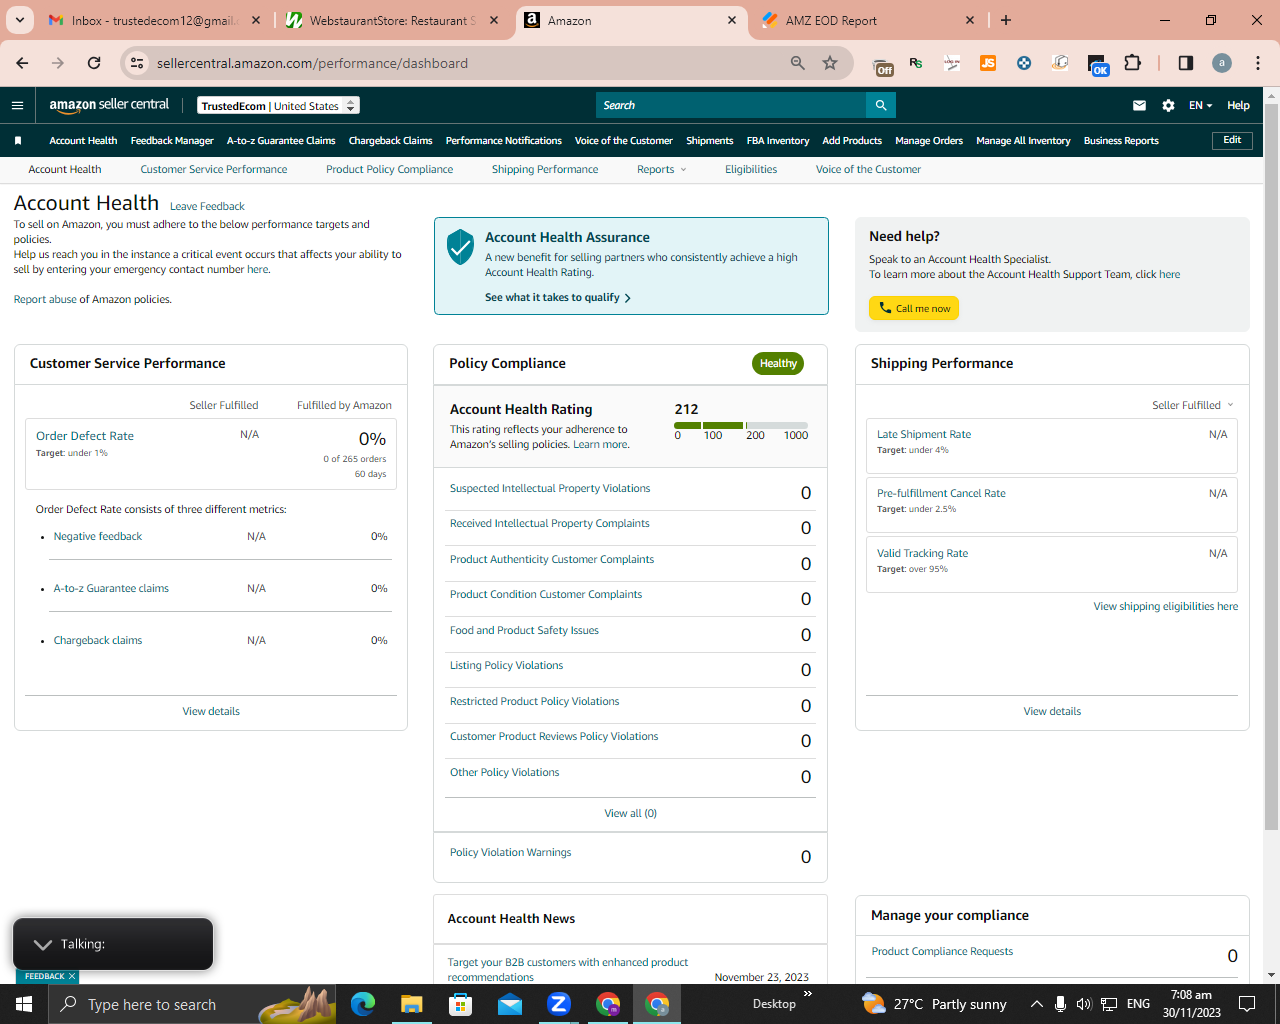Open File Explorer from the taskbar
Image resolution: width=1280 pixels, height=1024 pixels.
tap(412, 1004)
